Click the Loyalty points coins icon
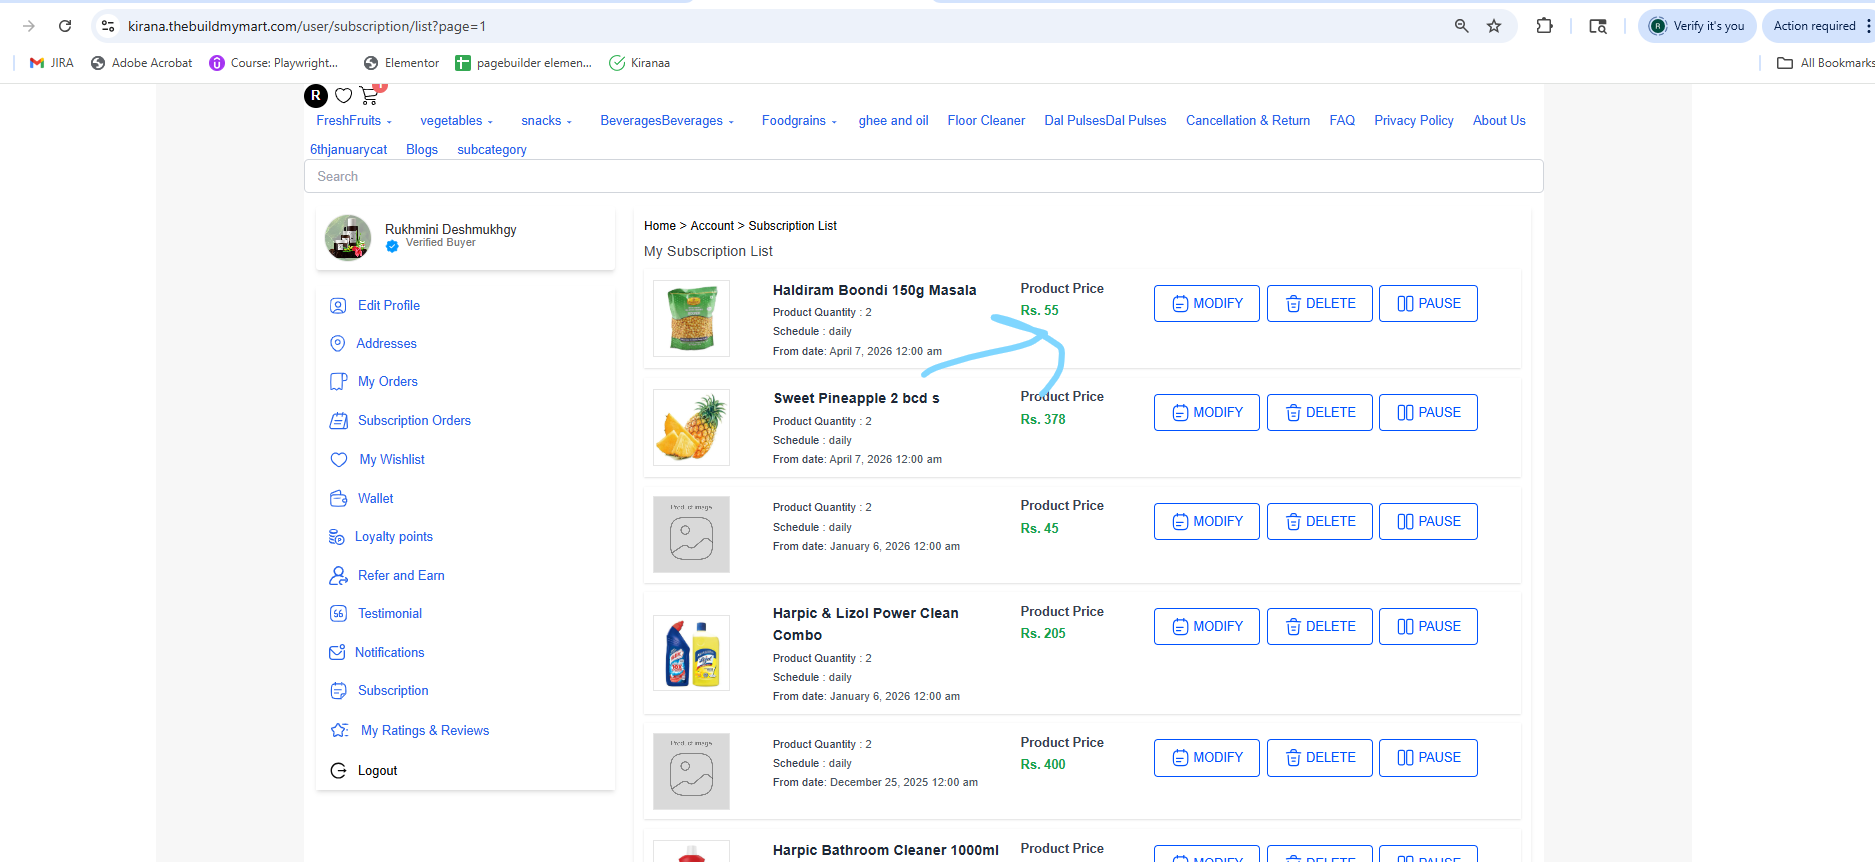 pos(337,537)
